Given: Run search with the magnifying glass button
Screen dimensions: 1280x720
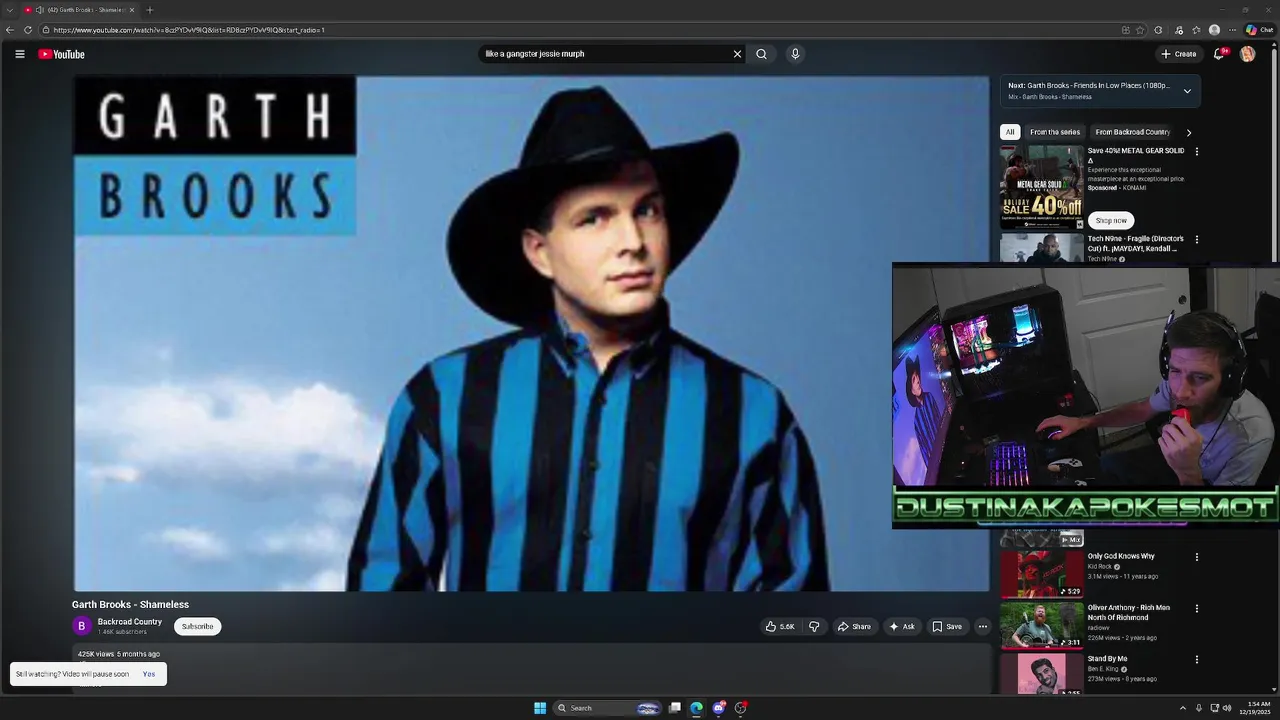Looking at the screenshot, I should coord(761,54).
